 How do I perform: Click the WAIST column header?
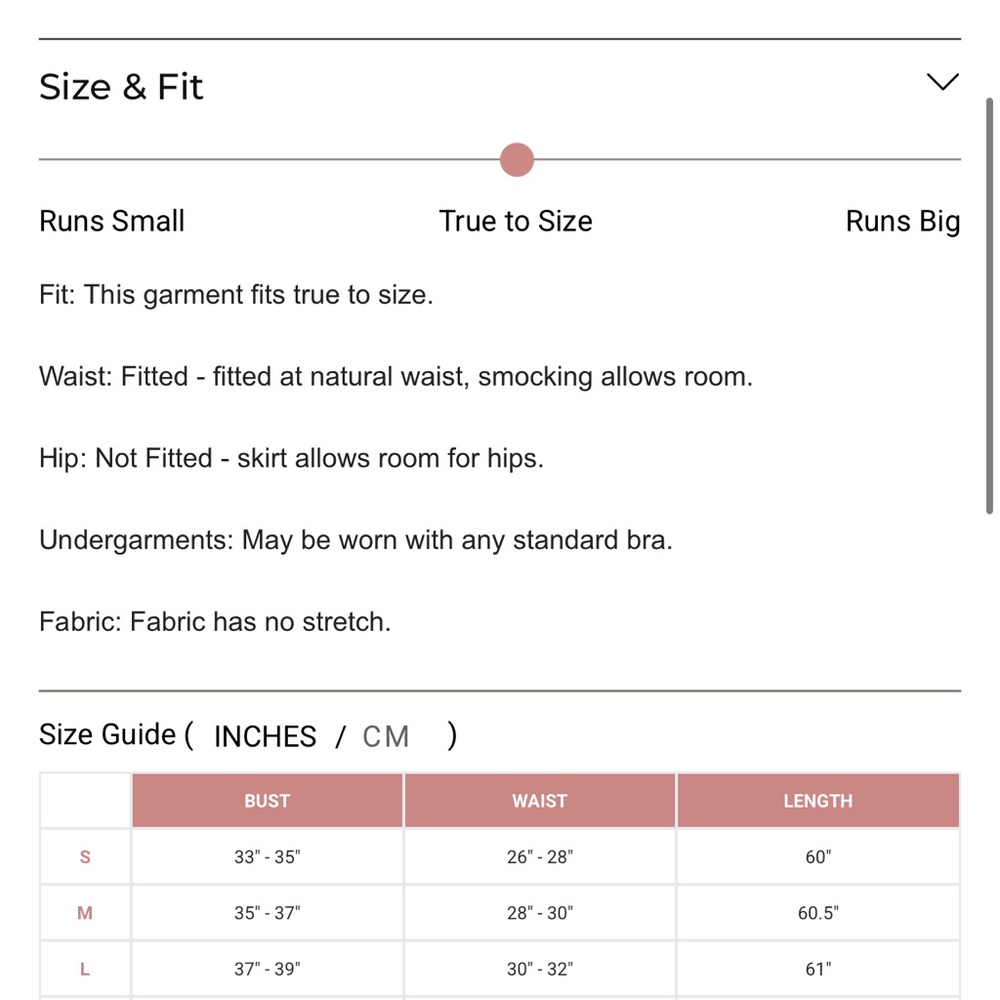point(540,800)
